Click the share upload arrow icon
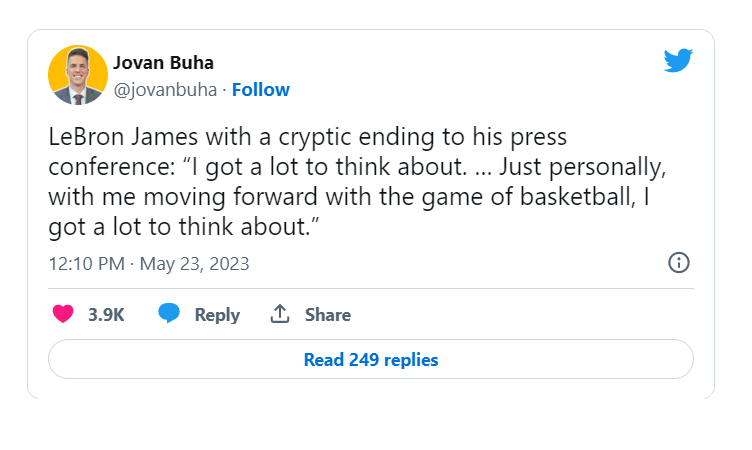The image size is (752, 450). point(280,314)
